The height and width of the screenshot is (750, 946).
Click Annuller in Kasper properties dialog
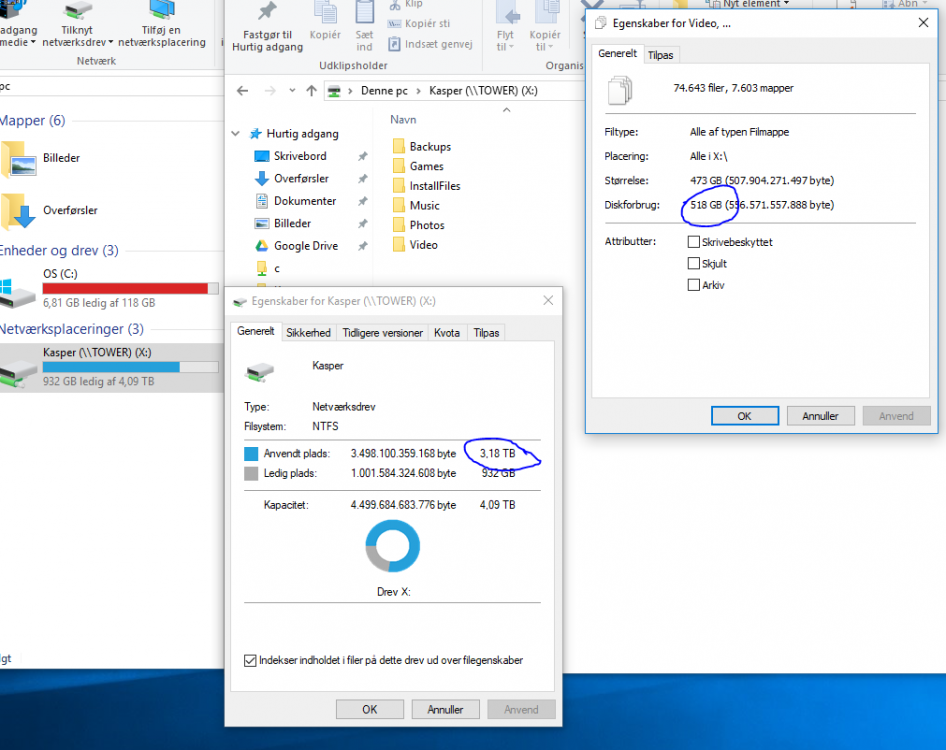tap(445, 710)
